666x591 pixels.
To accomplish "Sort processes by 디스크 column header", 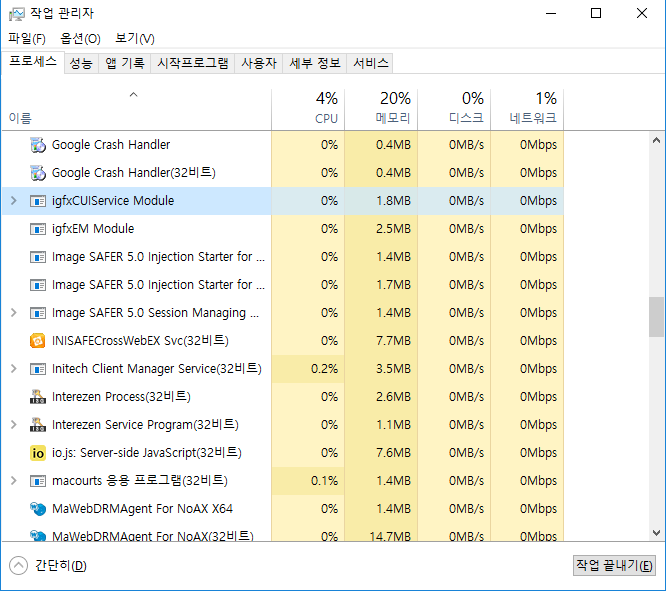I will pos(454,109).
